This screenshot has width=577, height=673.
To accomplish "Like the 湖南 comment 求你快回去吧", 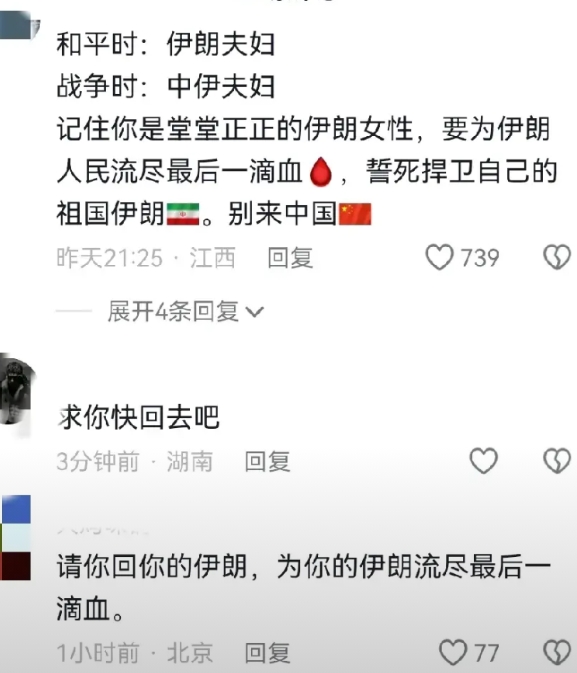I will [x=483, y=461].
